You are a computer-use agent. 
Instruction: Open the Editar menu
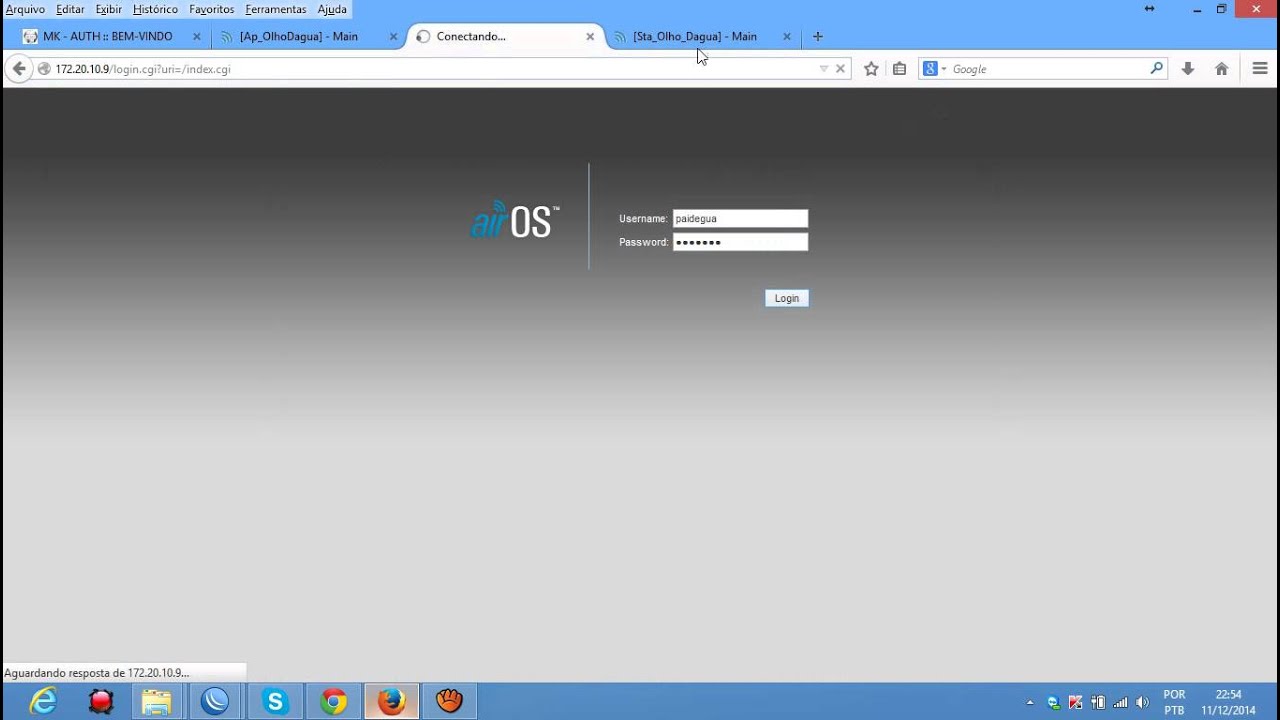(x=70, y=9)
